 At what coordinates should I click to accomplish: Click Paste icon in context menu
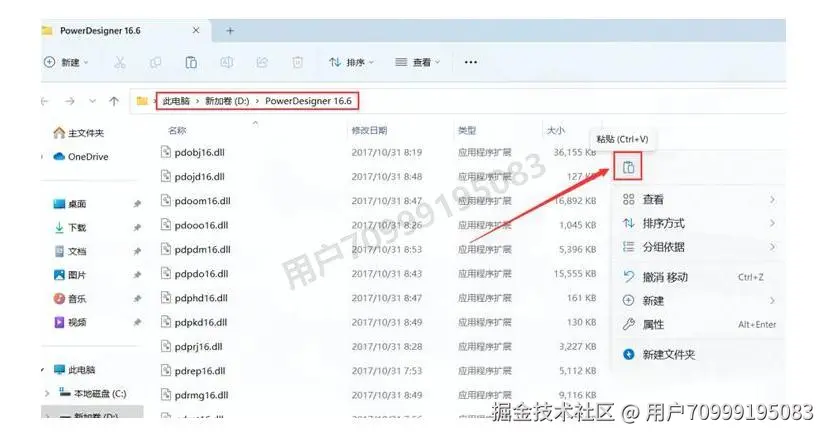tap(628, 167)
